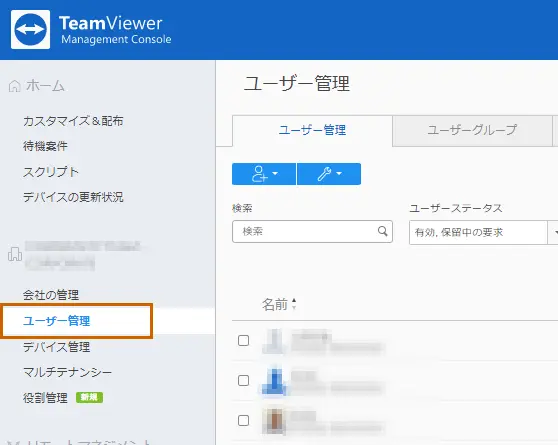The width and height of the screenshot is (558, 445).
Task: Expand the add user dropdown arrow
Action: [275, 174]
